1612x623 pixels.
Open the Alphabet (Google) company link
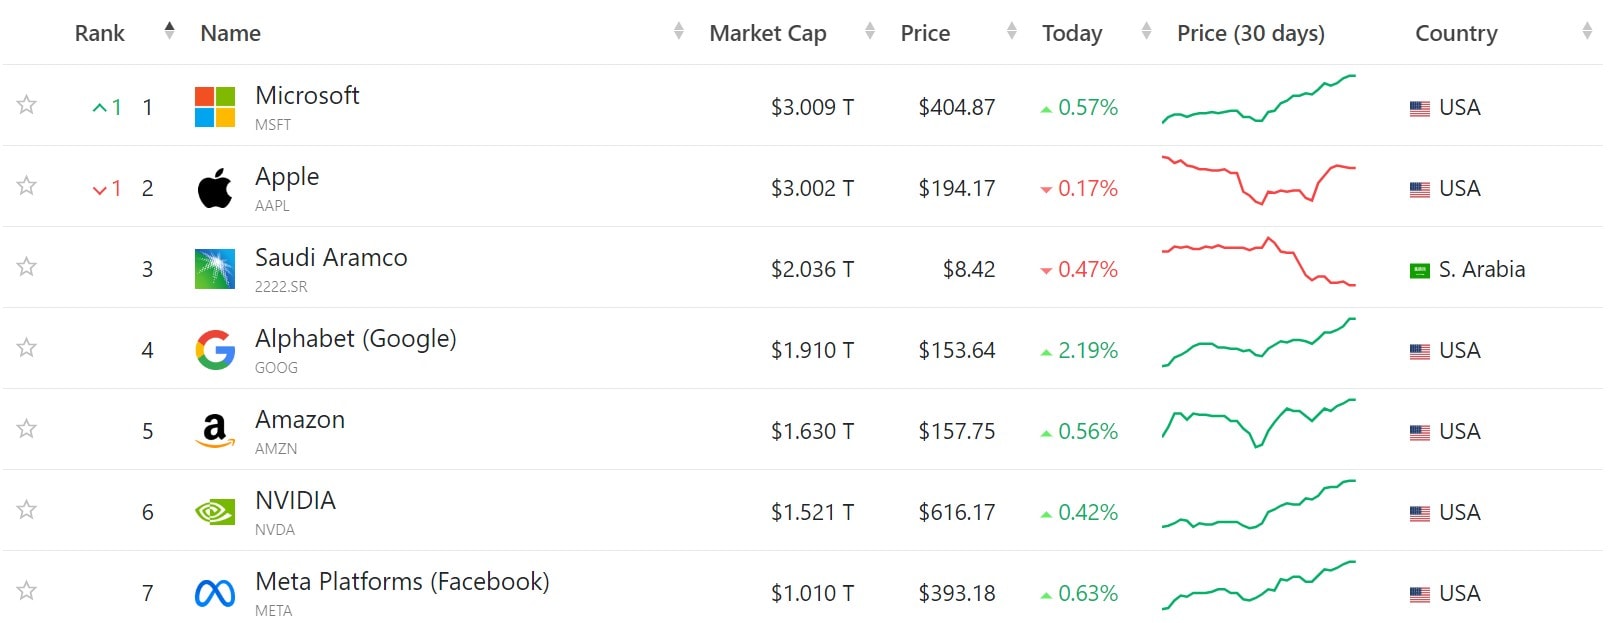click(x=355, y=339)
